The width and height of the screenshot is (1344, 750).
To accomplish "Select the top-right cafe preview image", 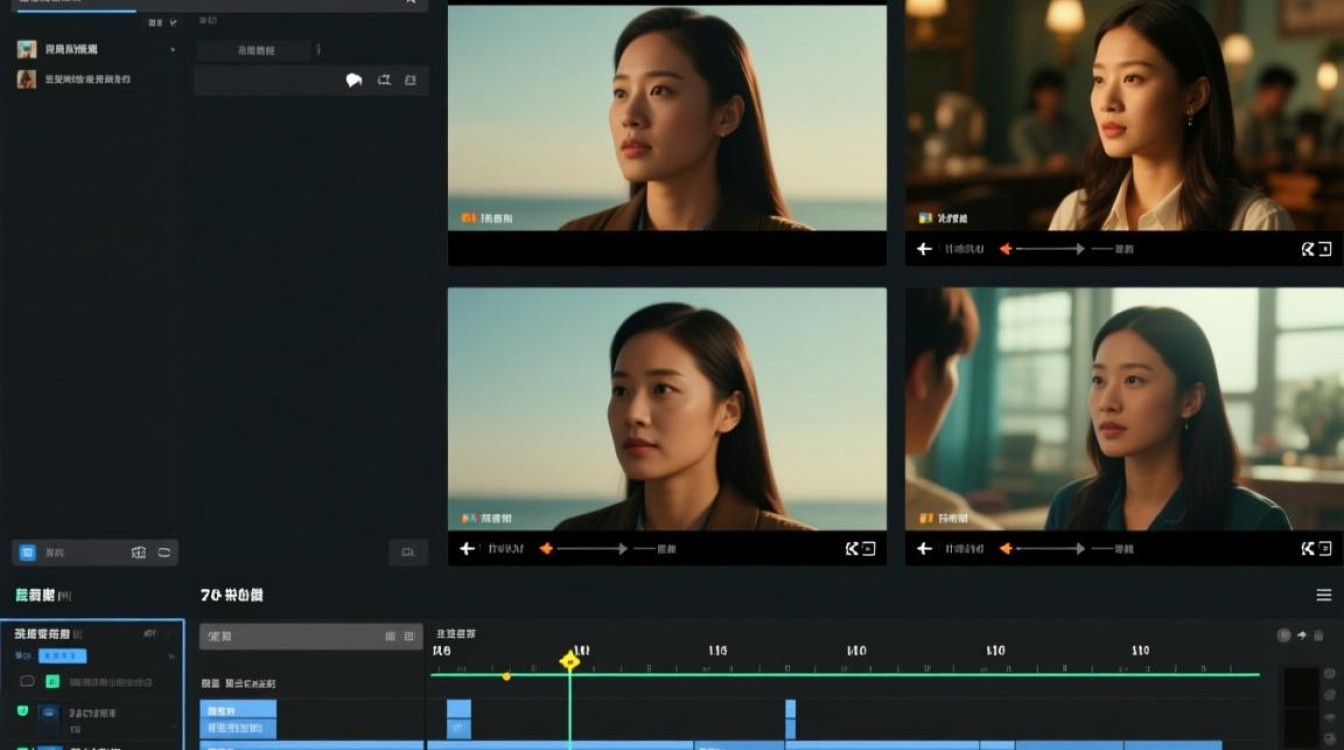I will tap(1125, 115).
